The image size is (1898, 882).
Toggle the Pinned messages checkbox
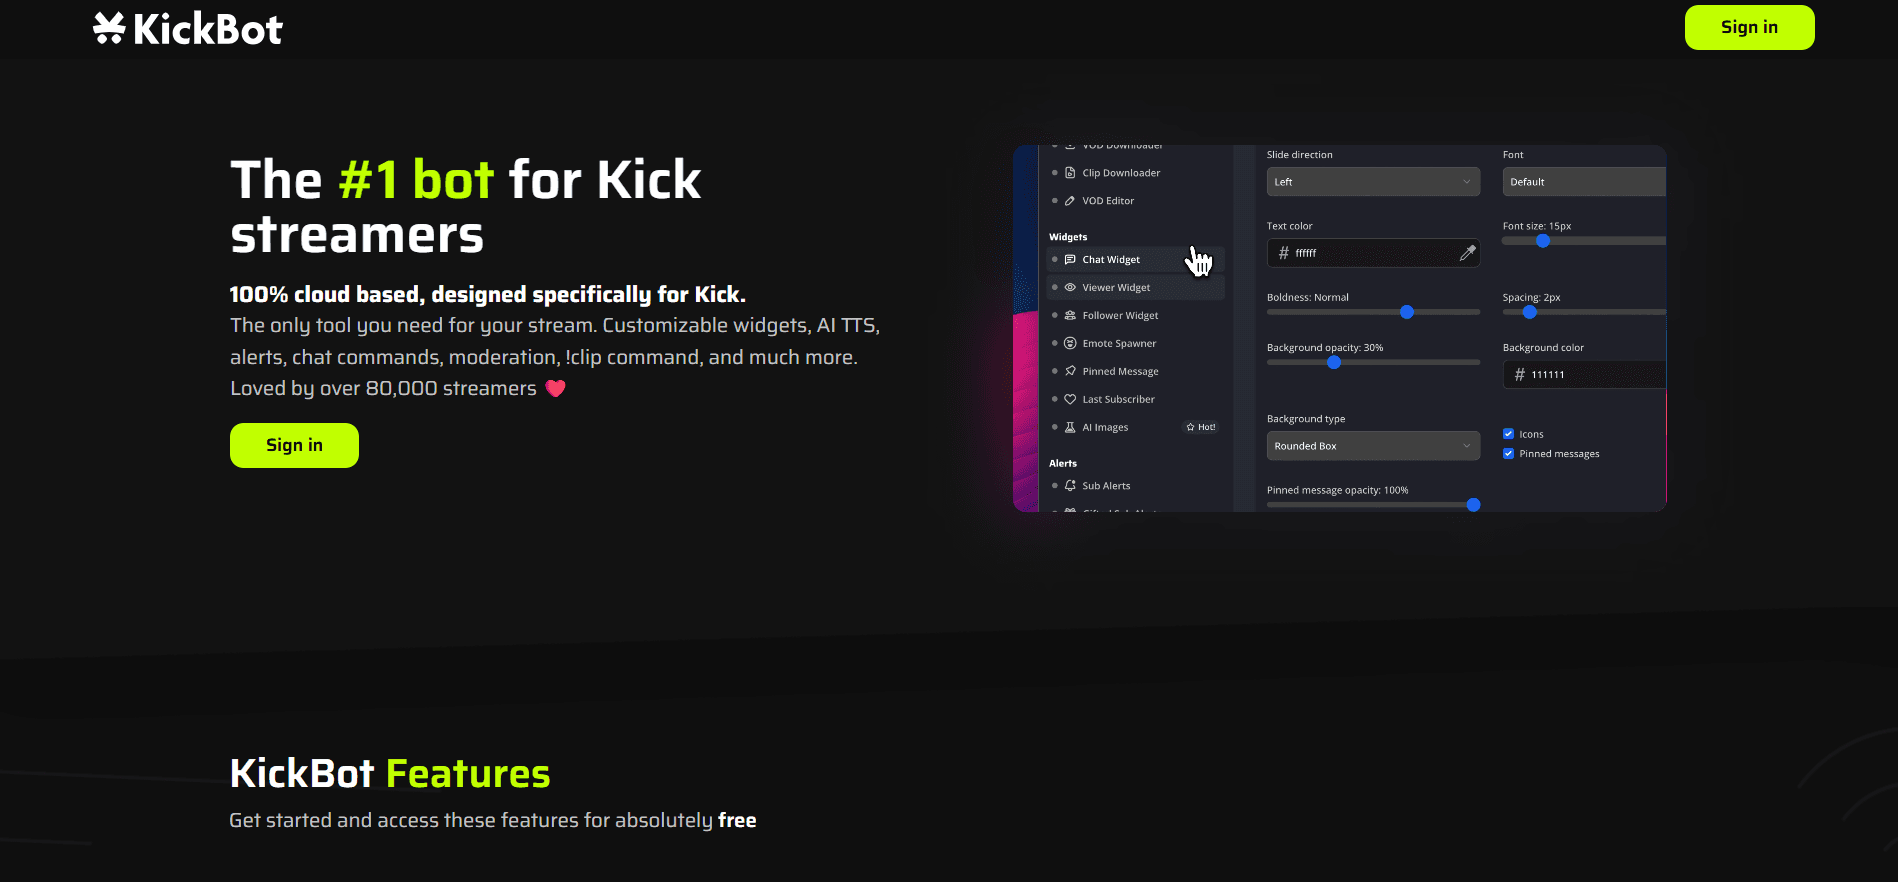[x=1508, y=454]
